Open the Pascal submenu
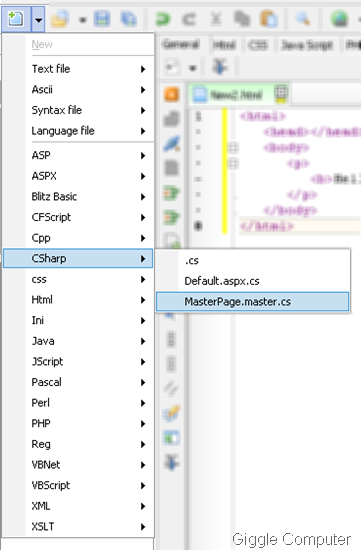 click(78, 382)
